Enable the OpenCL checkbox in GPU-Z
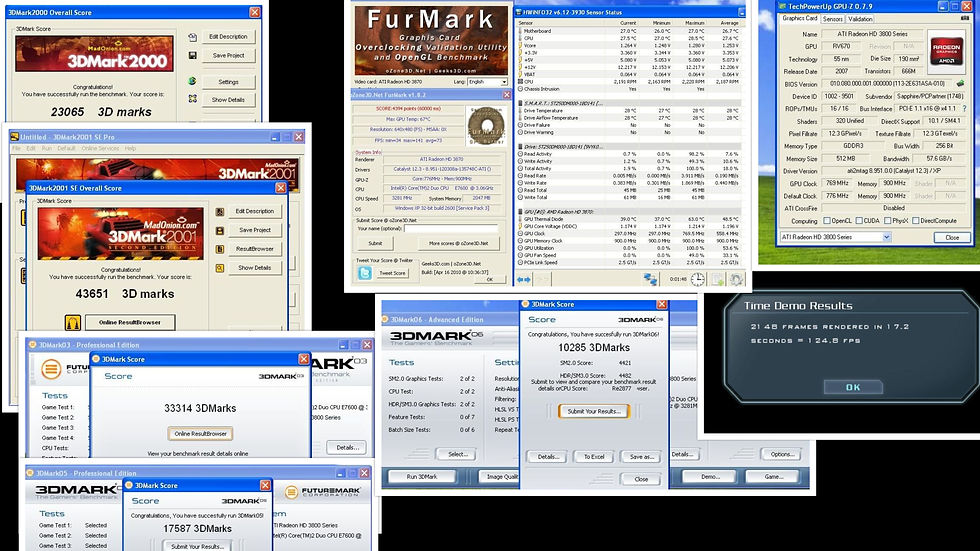The height and width of the screenshot is (551, 980). pos(827,221)
